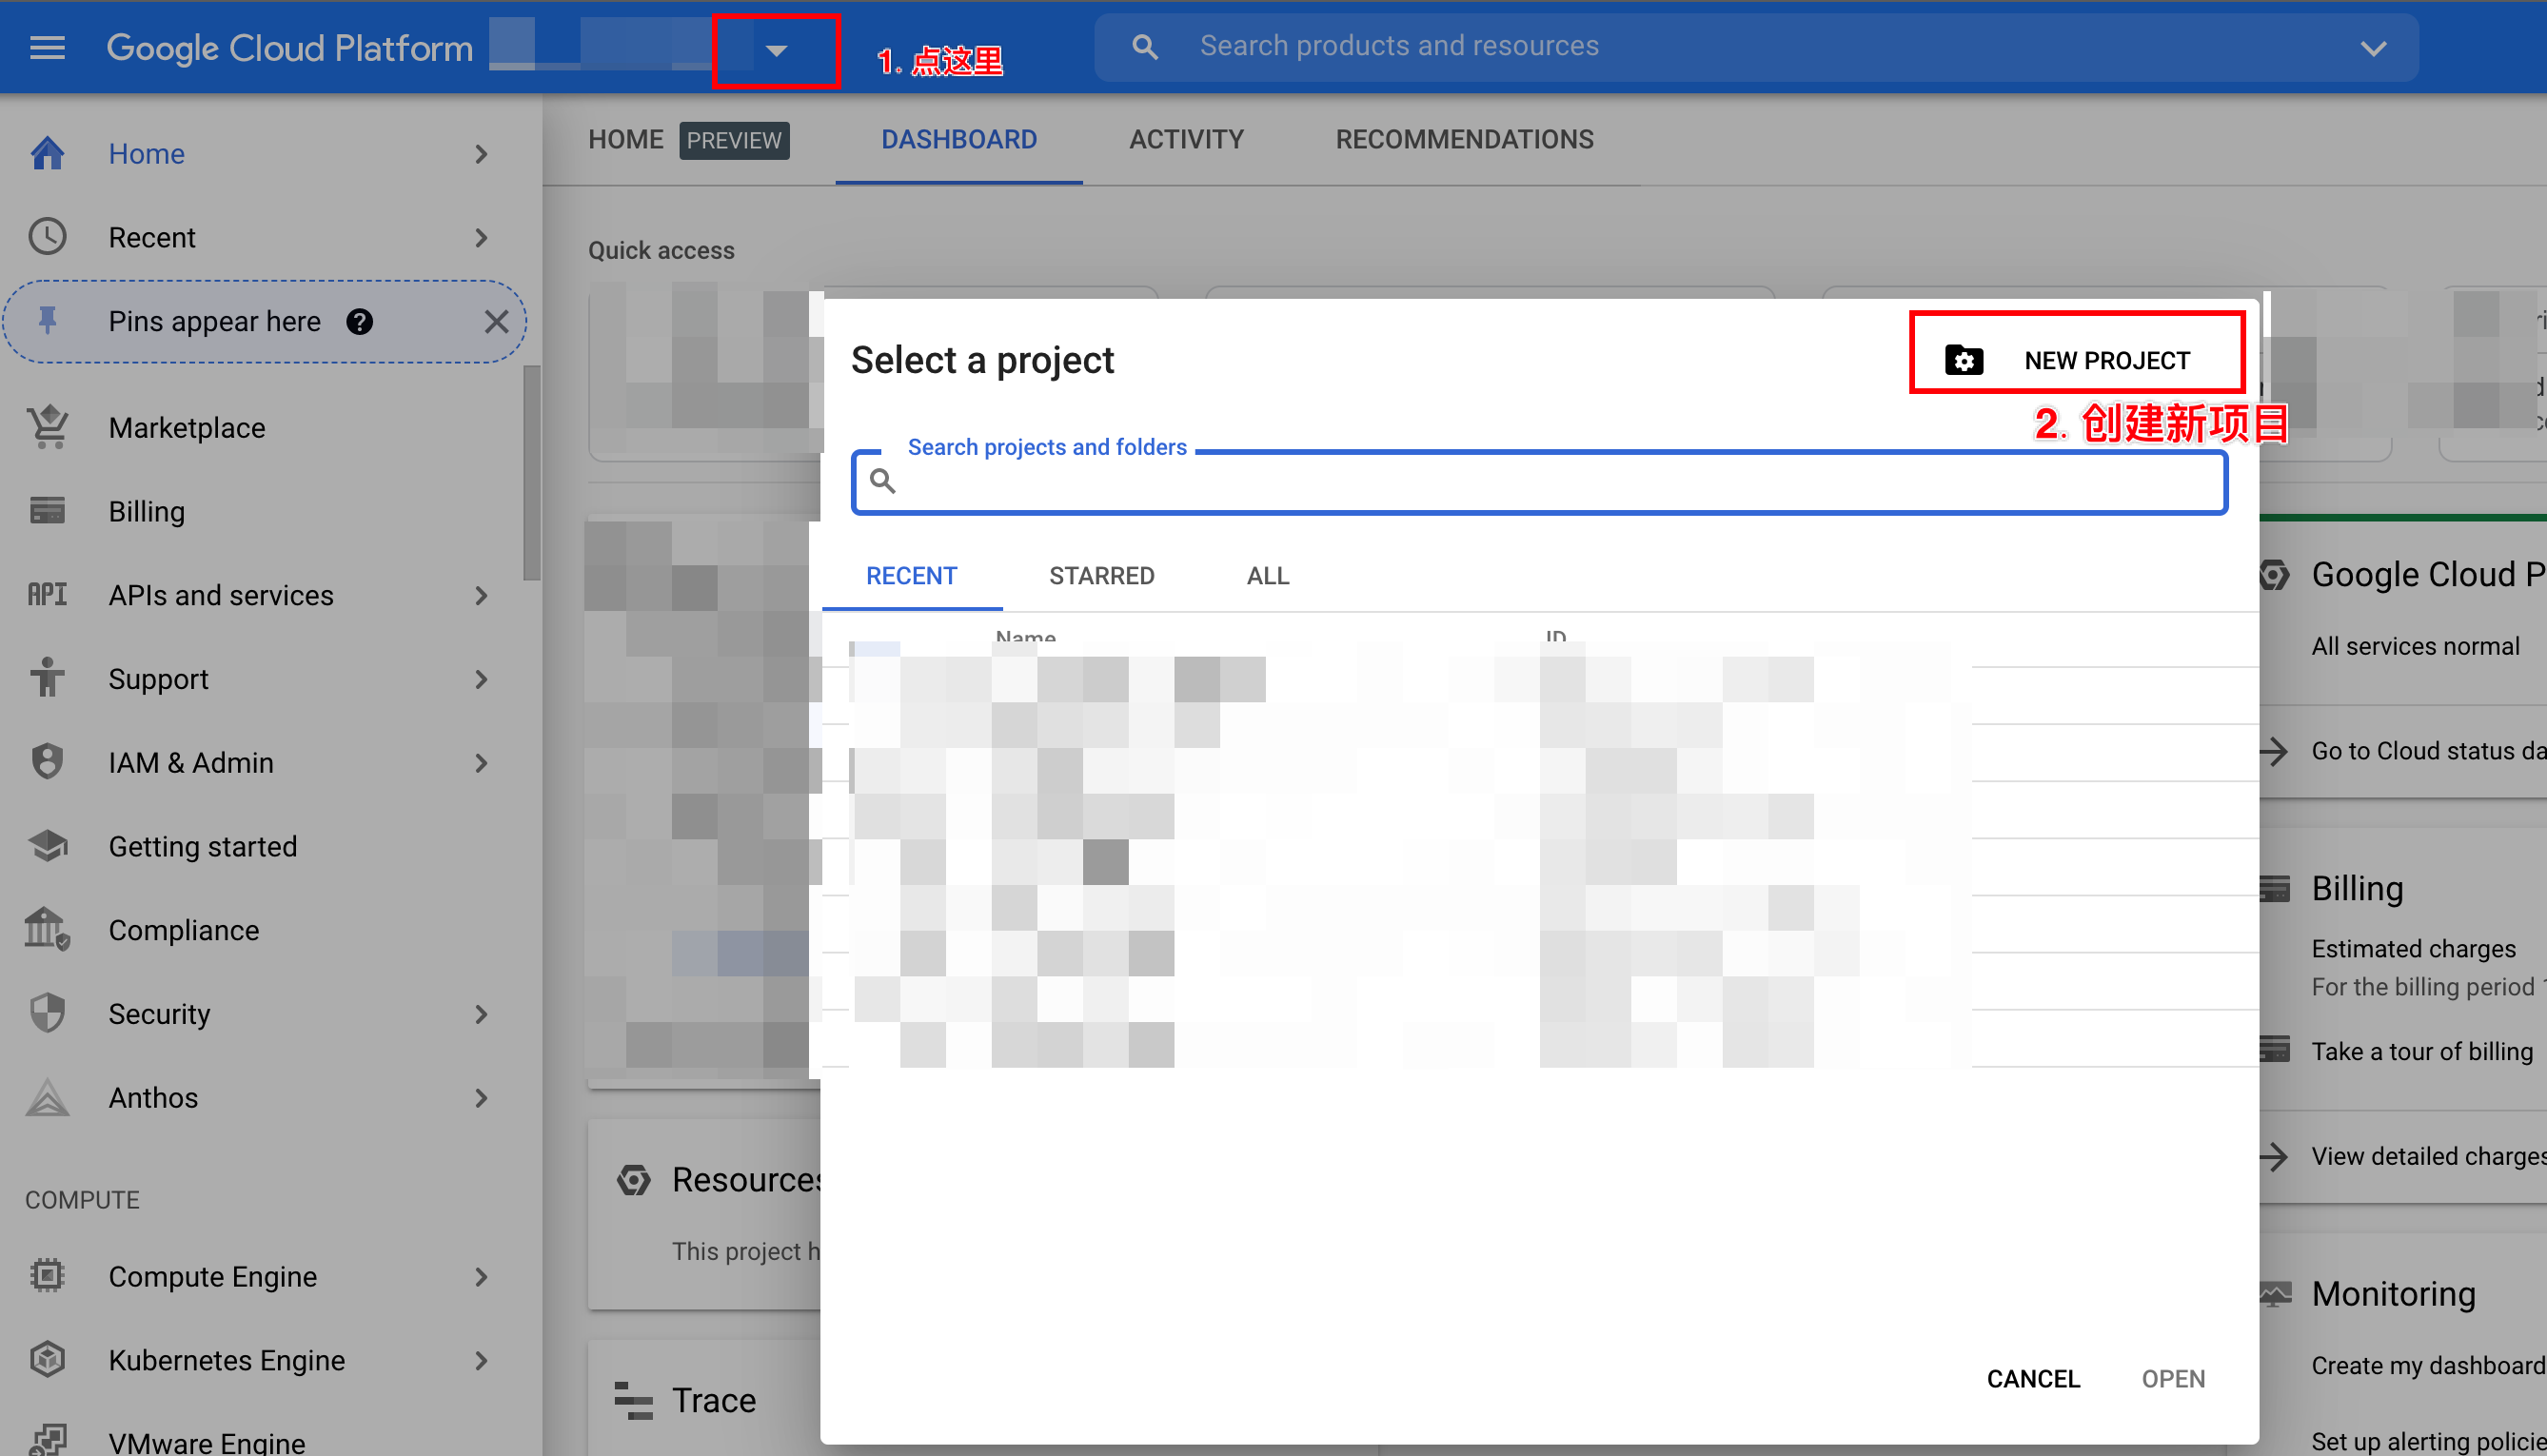Expand the Security submenu arrow
Image resolution: width=2547 pixels, height=1456 pixels.
click(481, 1014)
